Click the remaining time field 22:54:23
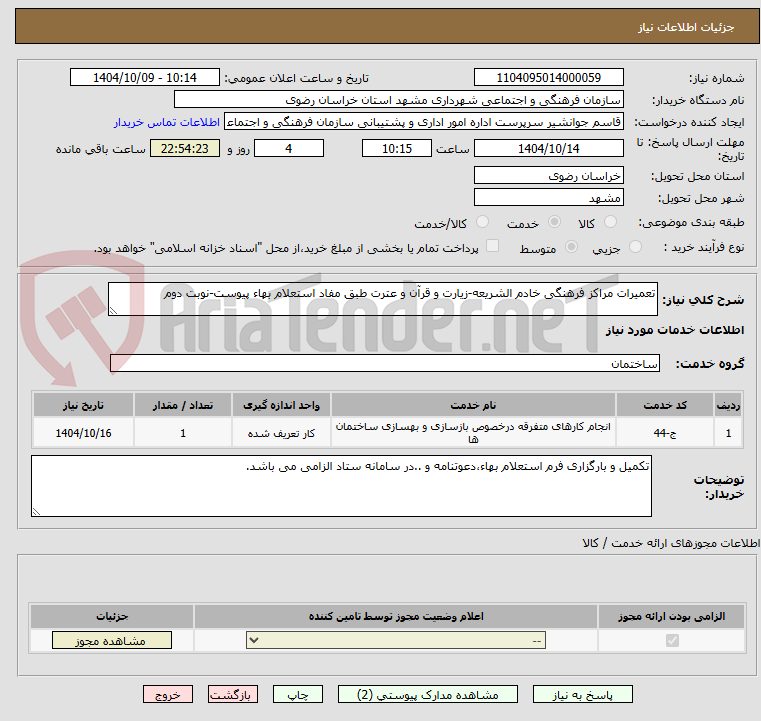 (185, 148)
